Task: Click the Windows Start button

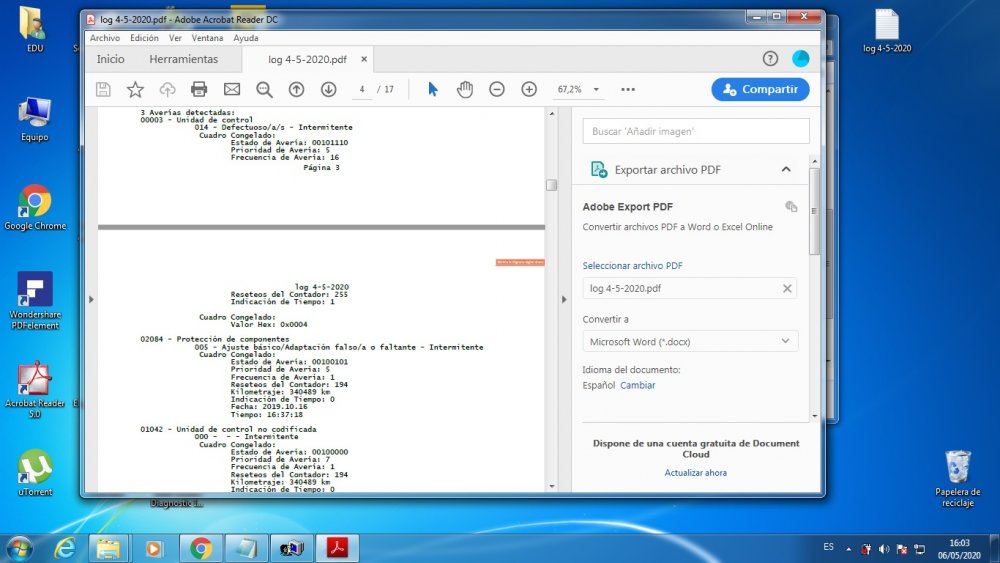Action: (x=18, y=548)
